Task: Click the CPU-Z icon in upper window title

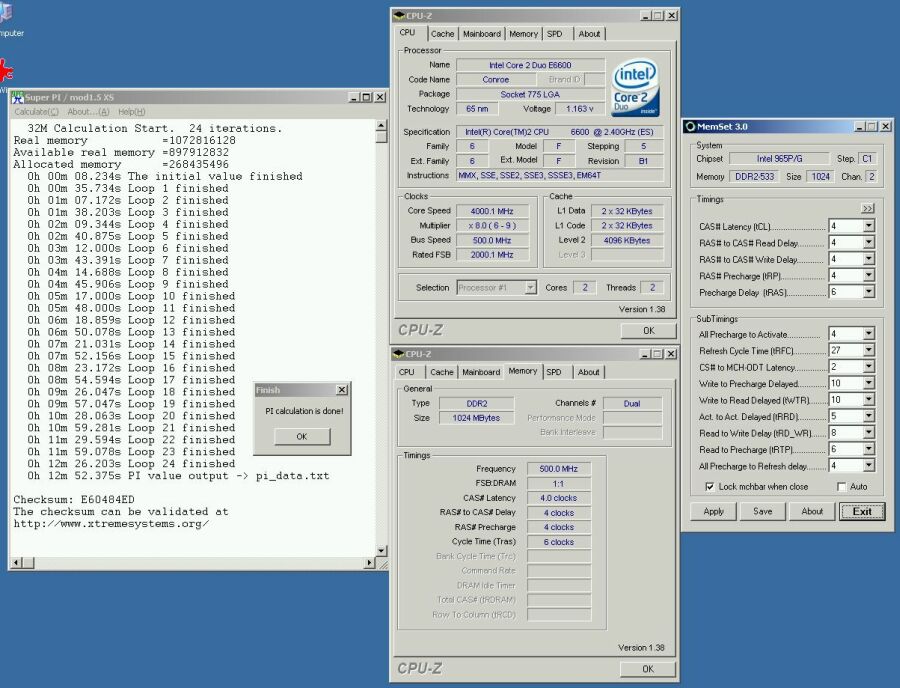Action: 399,15
